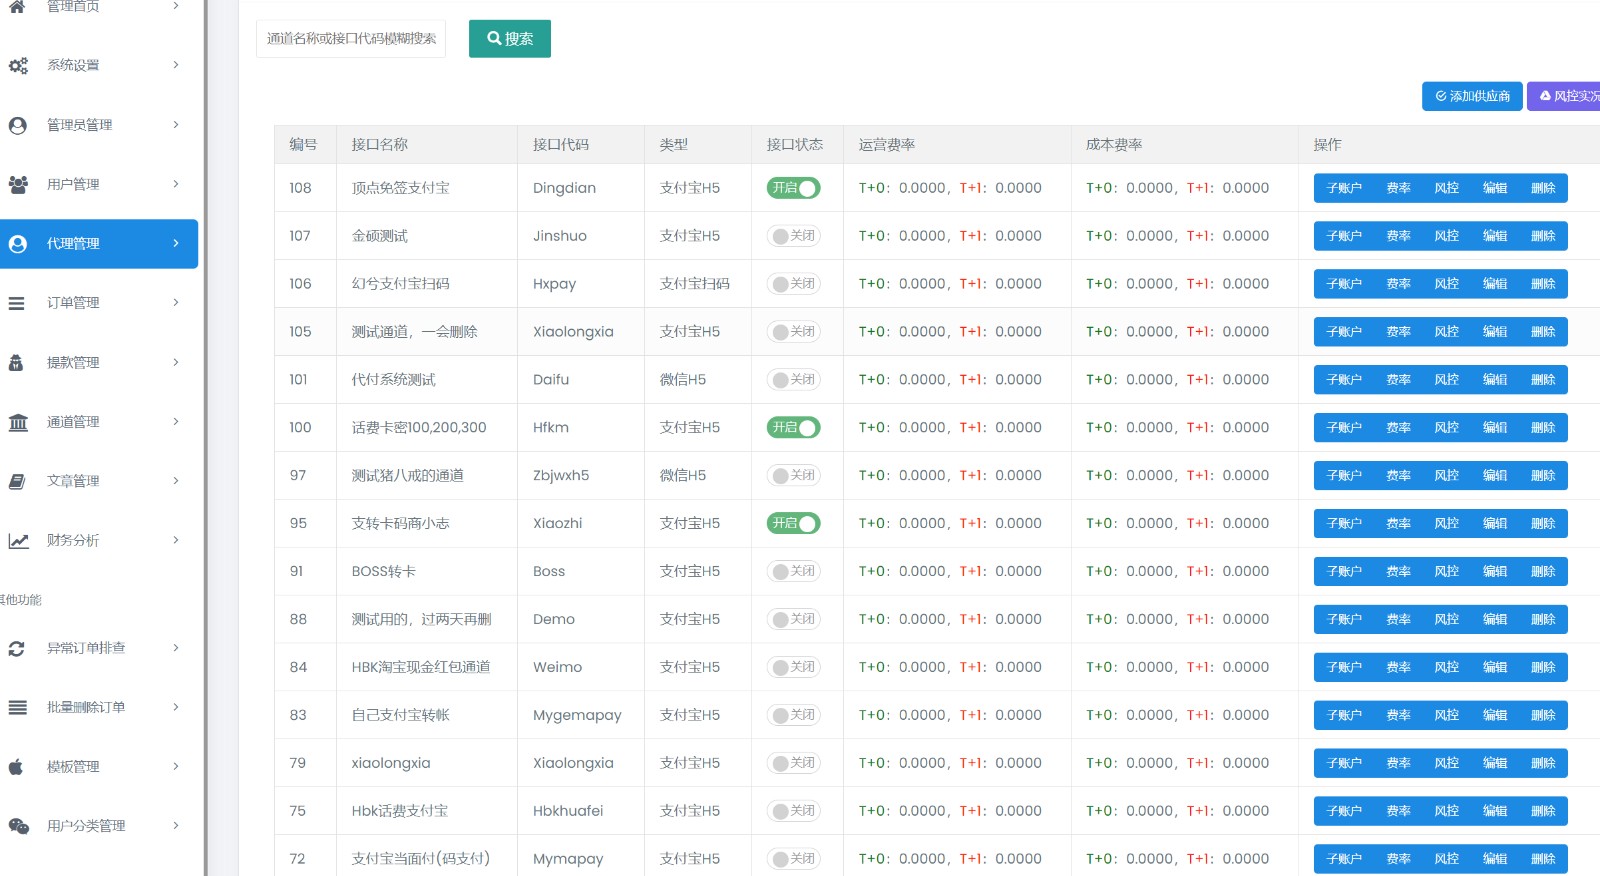This screenshot has width=1600, height=876.
Task: Open the 代理管理 sidebar menu
Action: pos(98,244)
